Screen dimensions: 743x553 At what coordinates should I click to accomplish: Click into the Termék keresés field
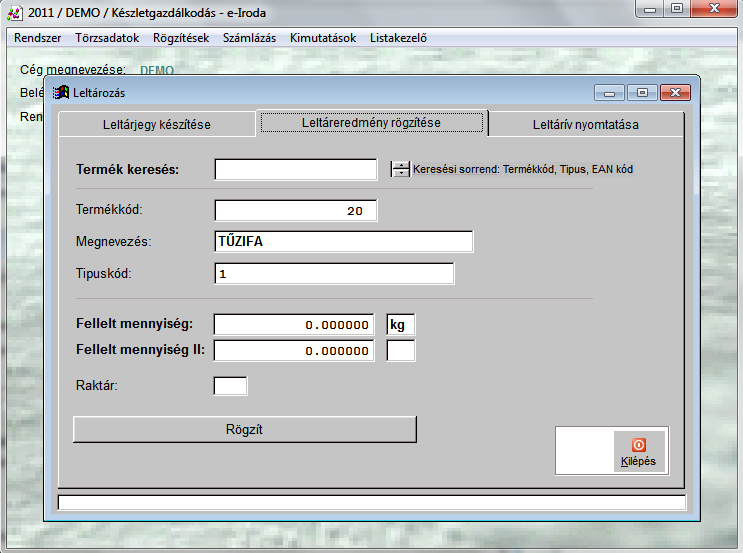(295, 169)
